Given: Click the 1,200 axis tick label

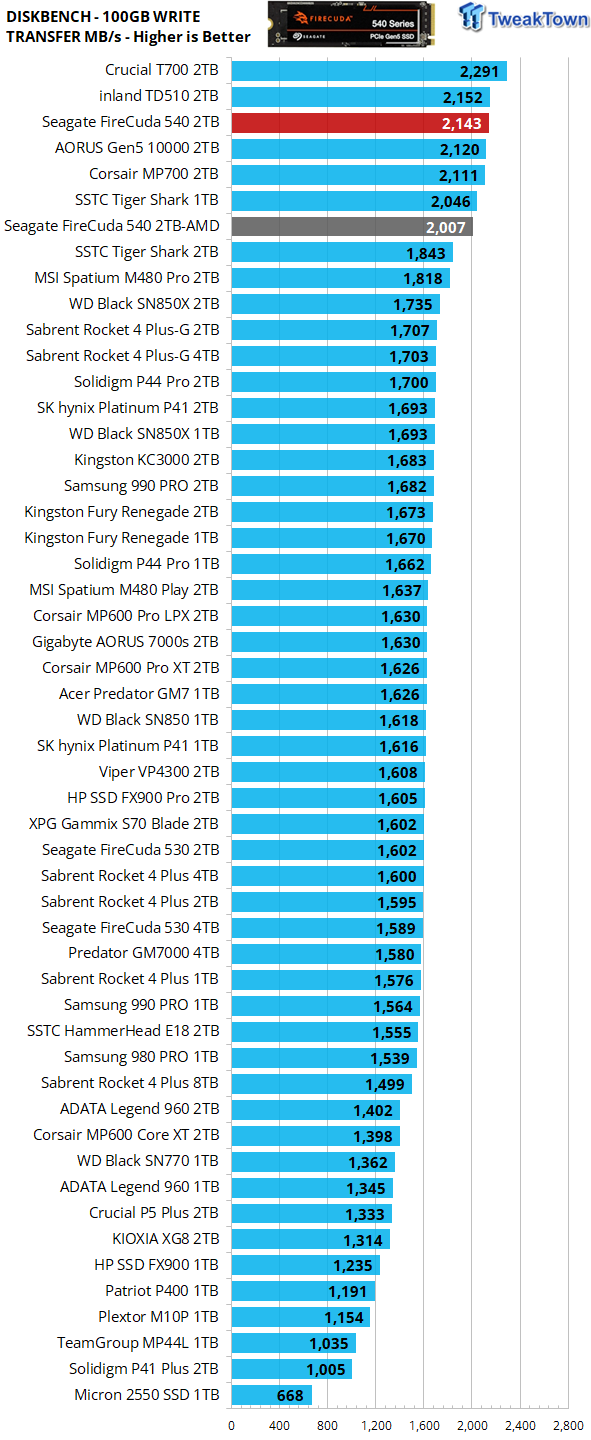Looking at the screenshot, I should coord(376,1426).
